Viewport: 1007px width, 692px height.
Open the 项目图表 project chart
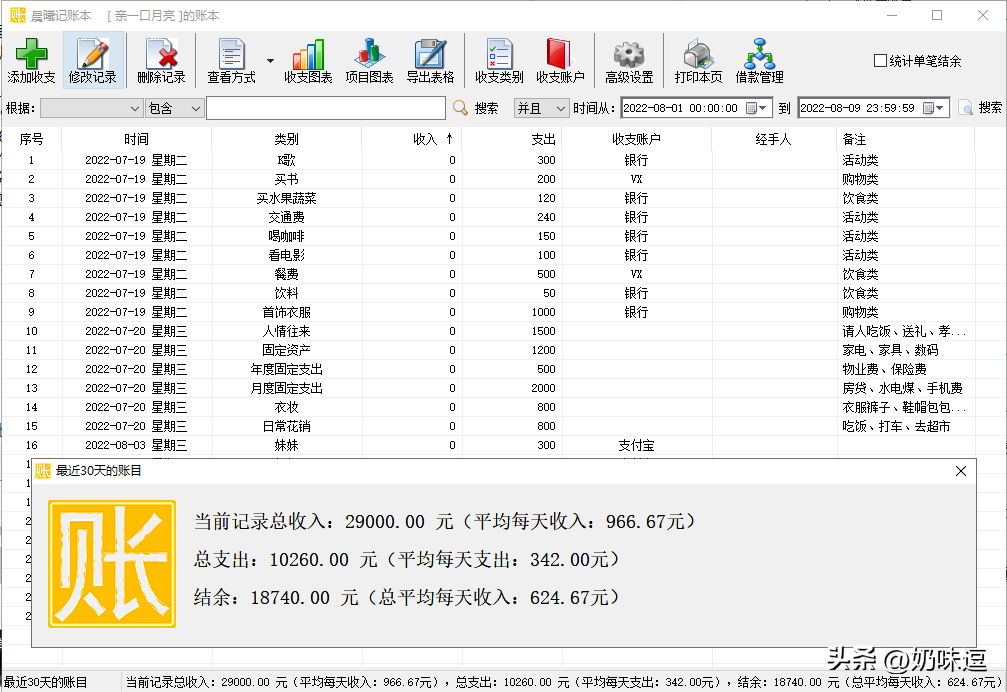pos(369,61)
